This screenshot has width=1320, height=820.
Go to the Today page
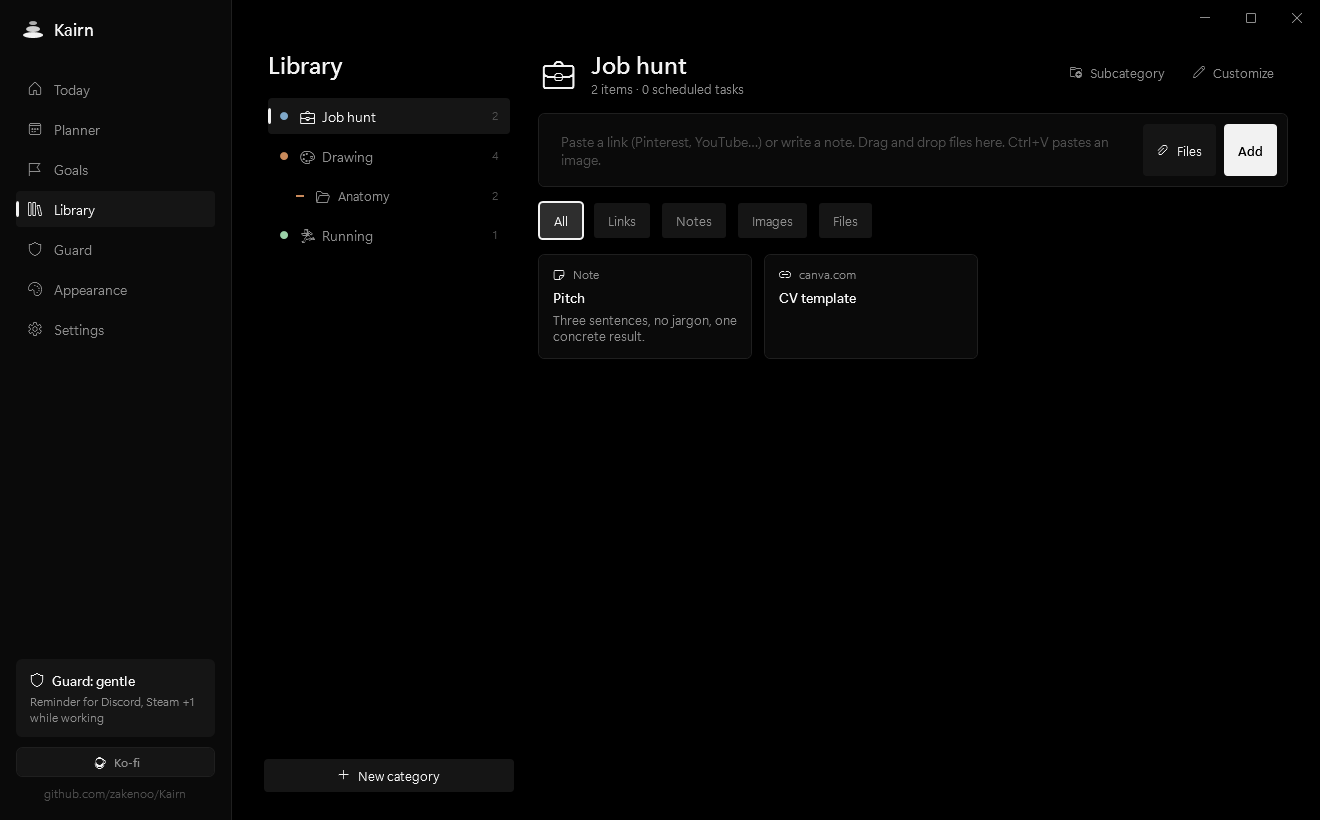[116, 90]
